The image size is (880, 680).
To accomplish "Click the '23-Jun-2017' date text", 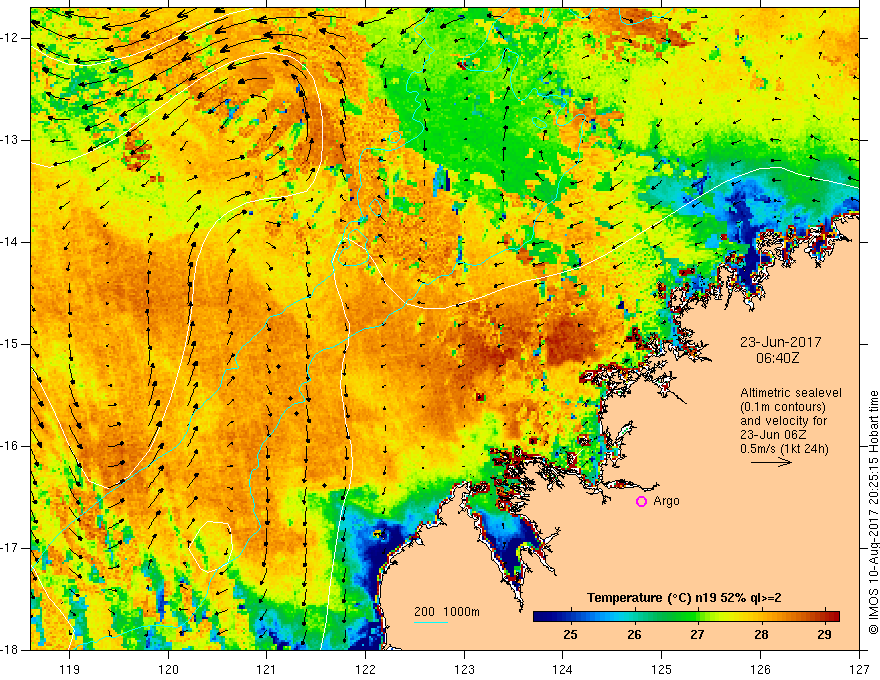I will coord(781,342).
